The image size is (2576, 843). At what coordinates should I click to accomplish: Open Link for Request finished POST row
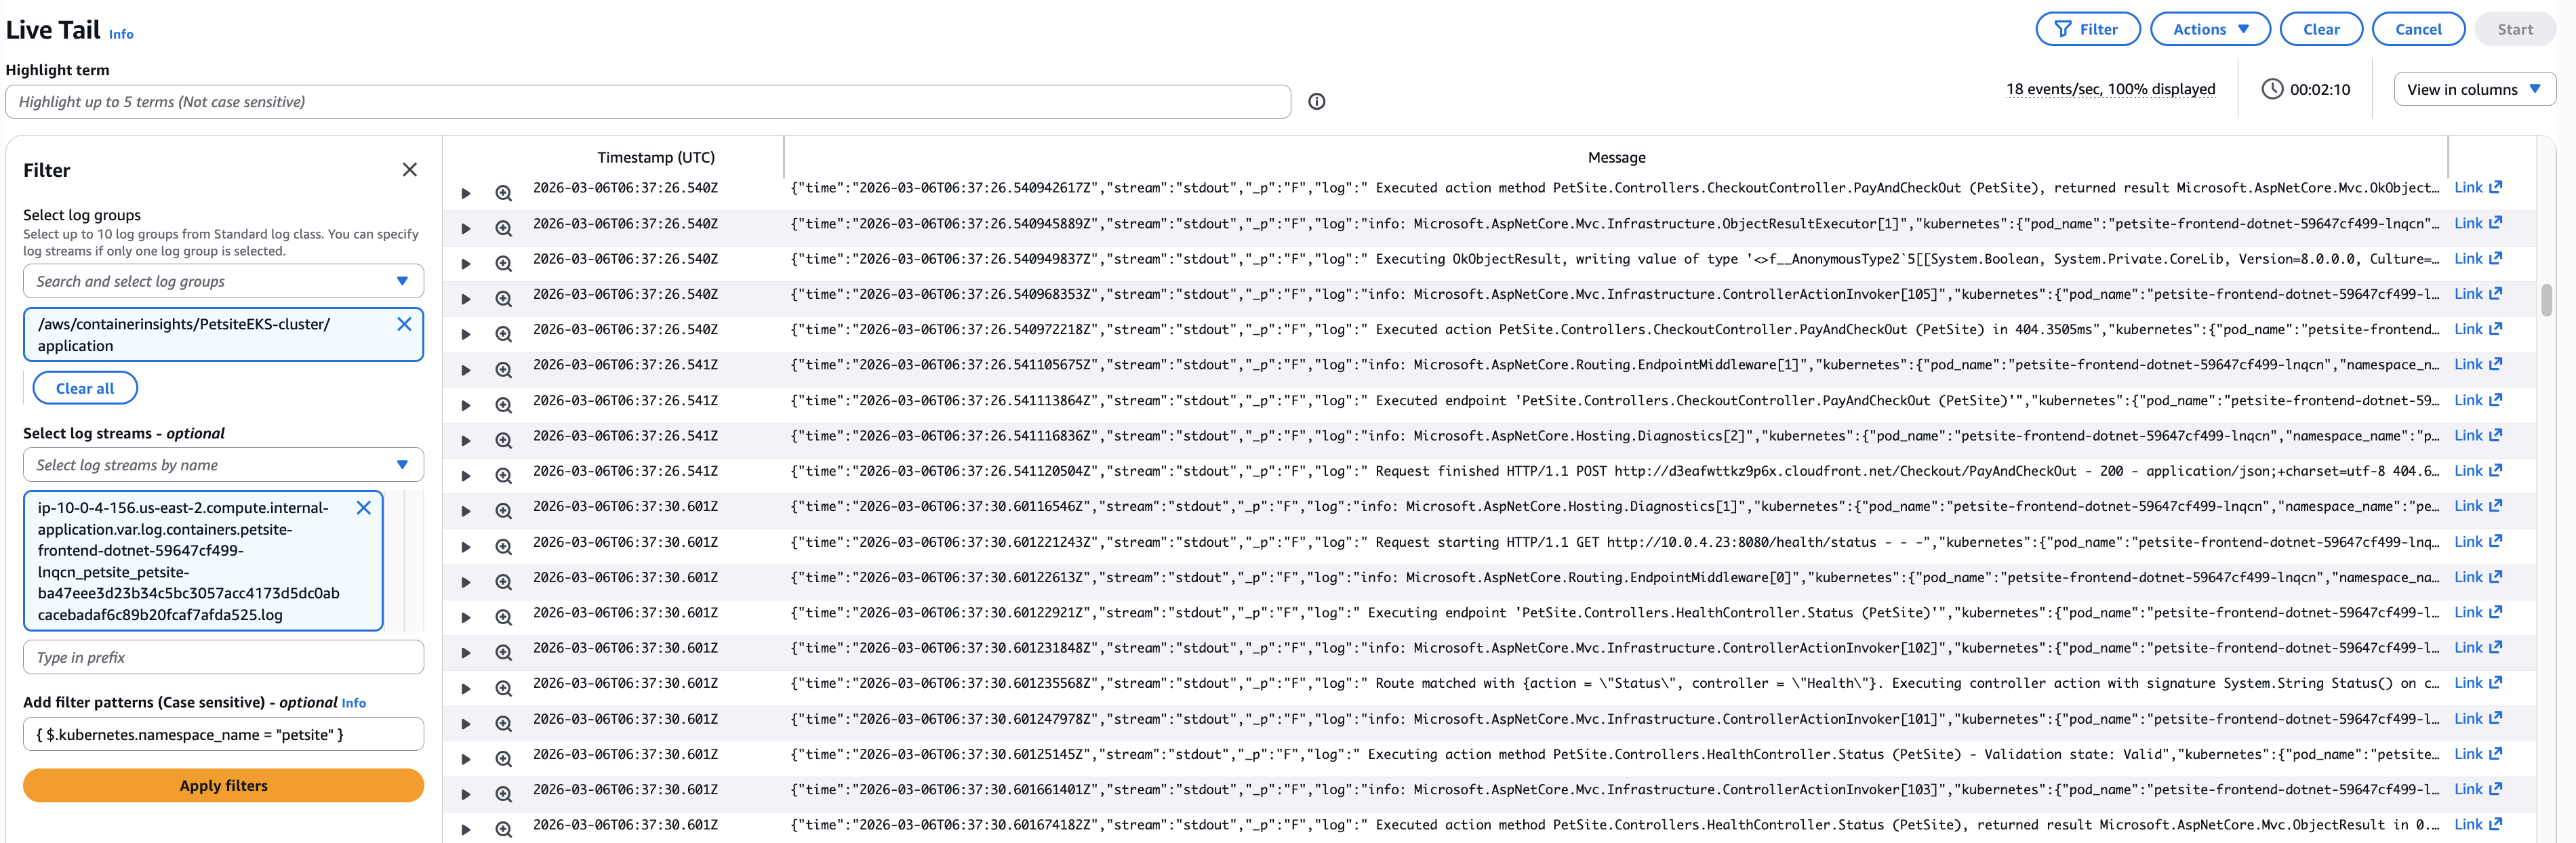[x=2477, y=470]
